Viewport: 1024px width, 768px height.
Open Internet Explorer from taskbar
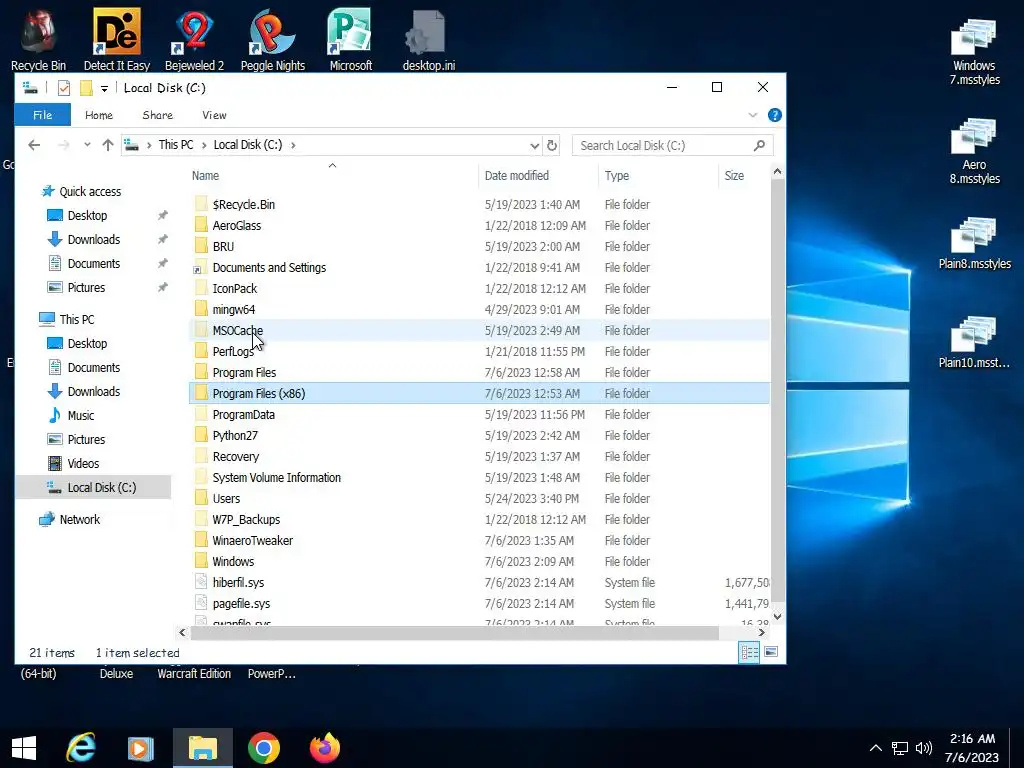(81, 748)
